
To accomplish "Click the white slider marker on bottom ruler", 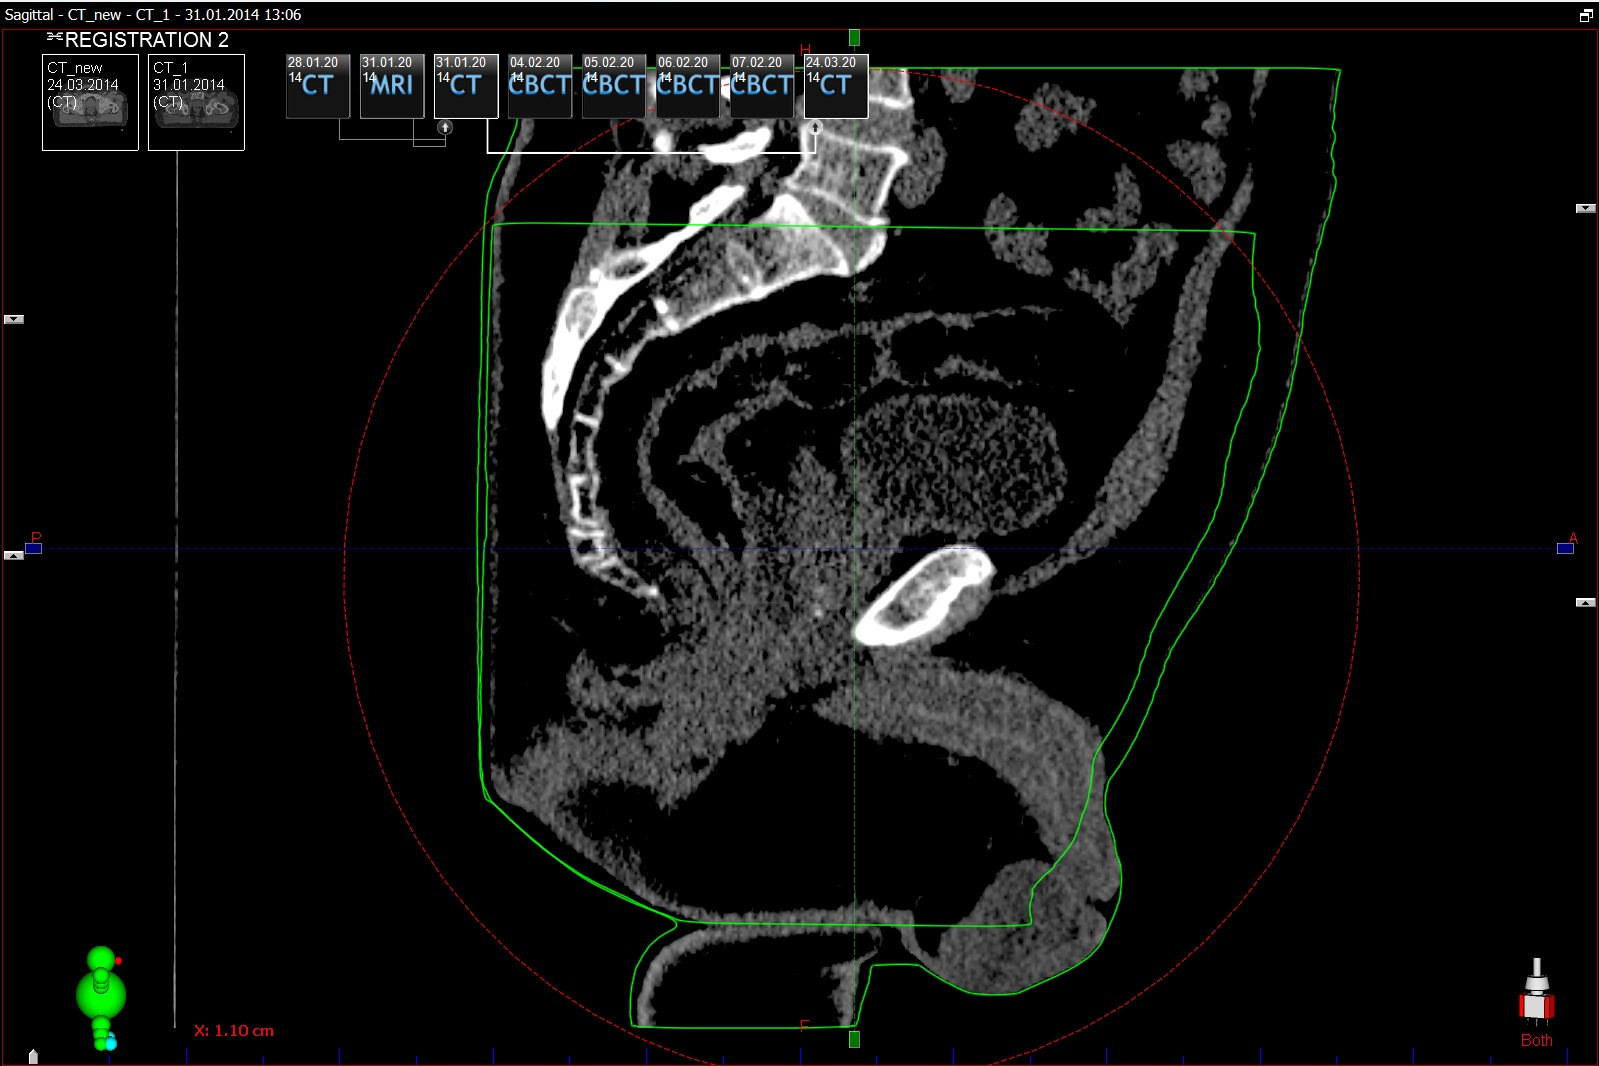I will pyautogui.click(x=33, y=1056).
